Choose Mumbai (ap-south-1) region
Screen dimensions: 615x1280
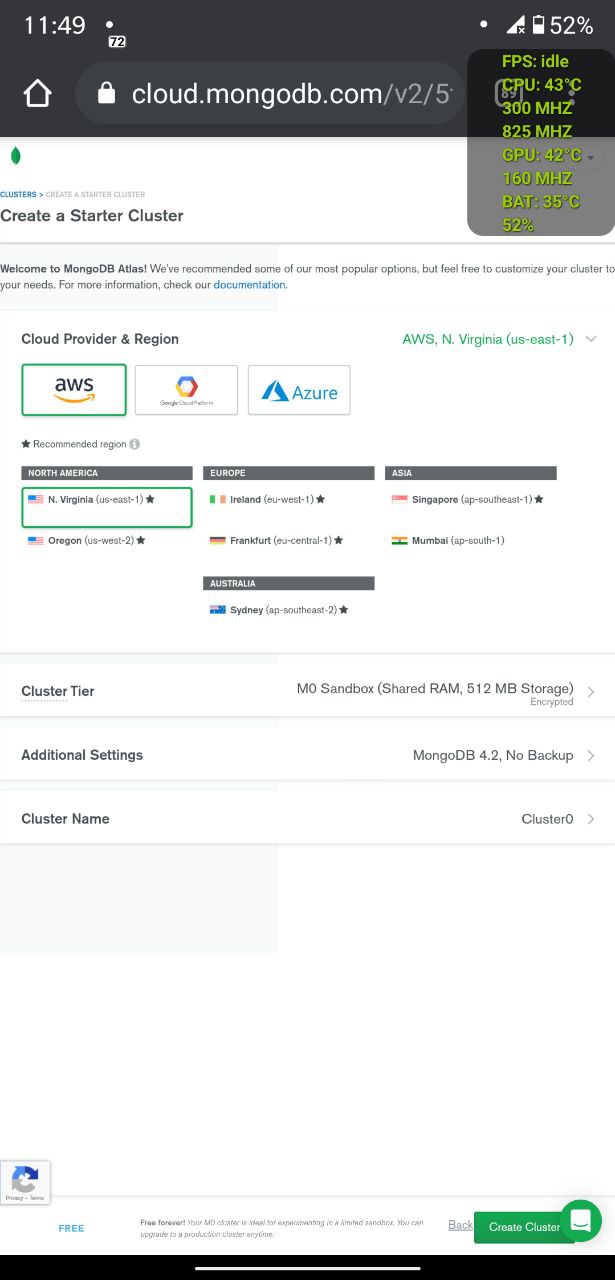point(448,541)
